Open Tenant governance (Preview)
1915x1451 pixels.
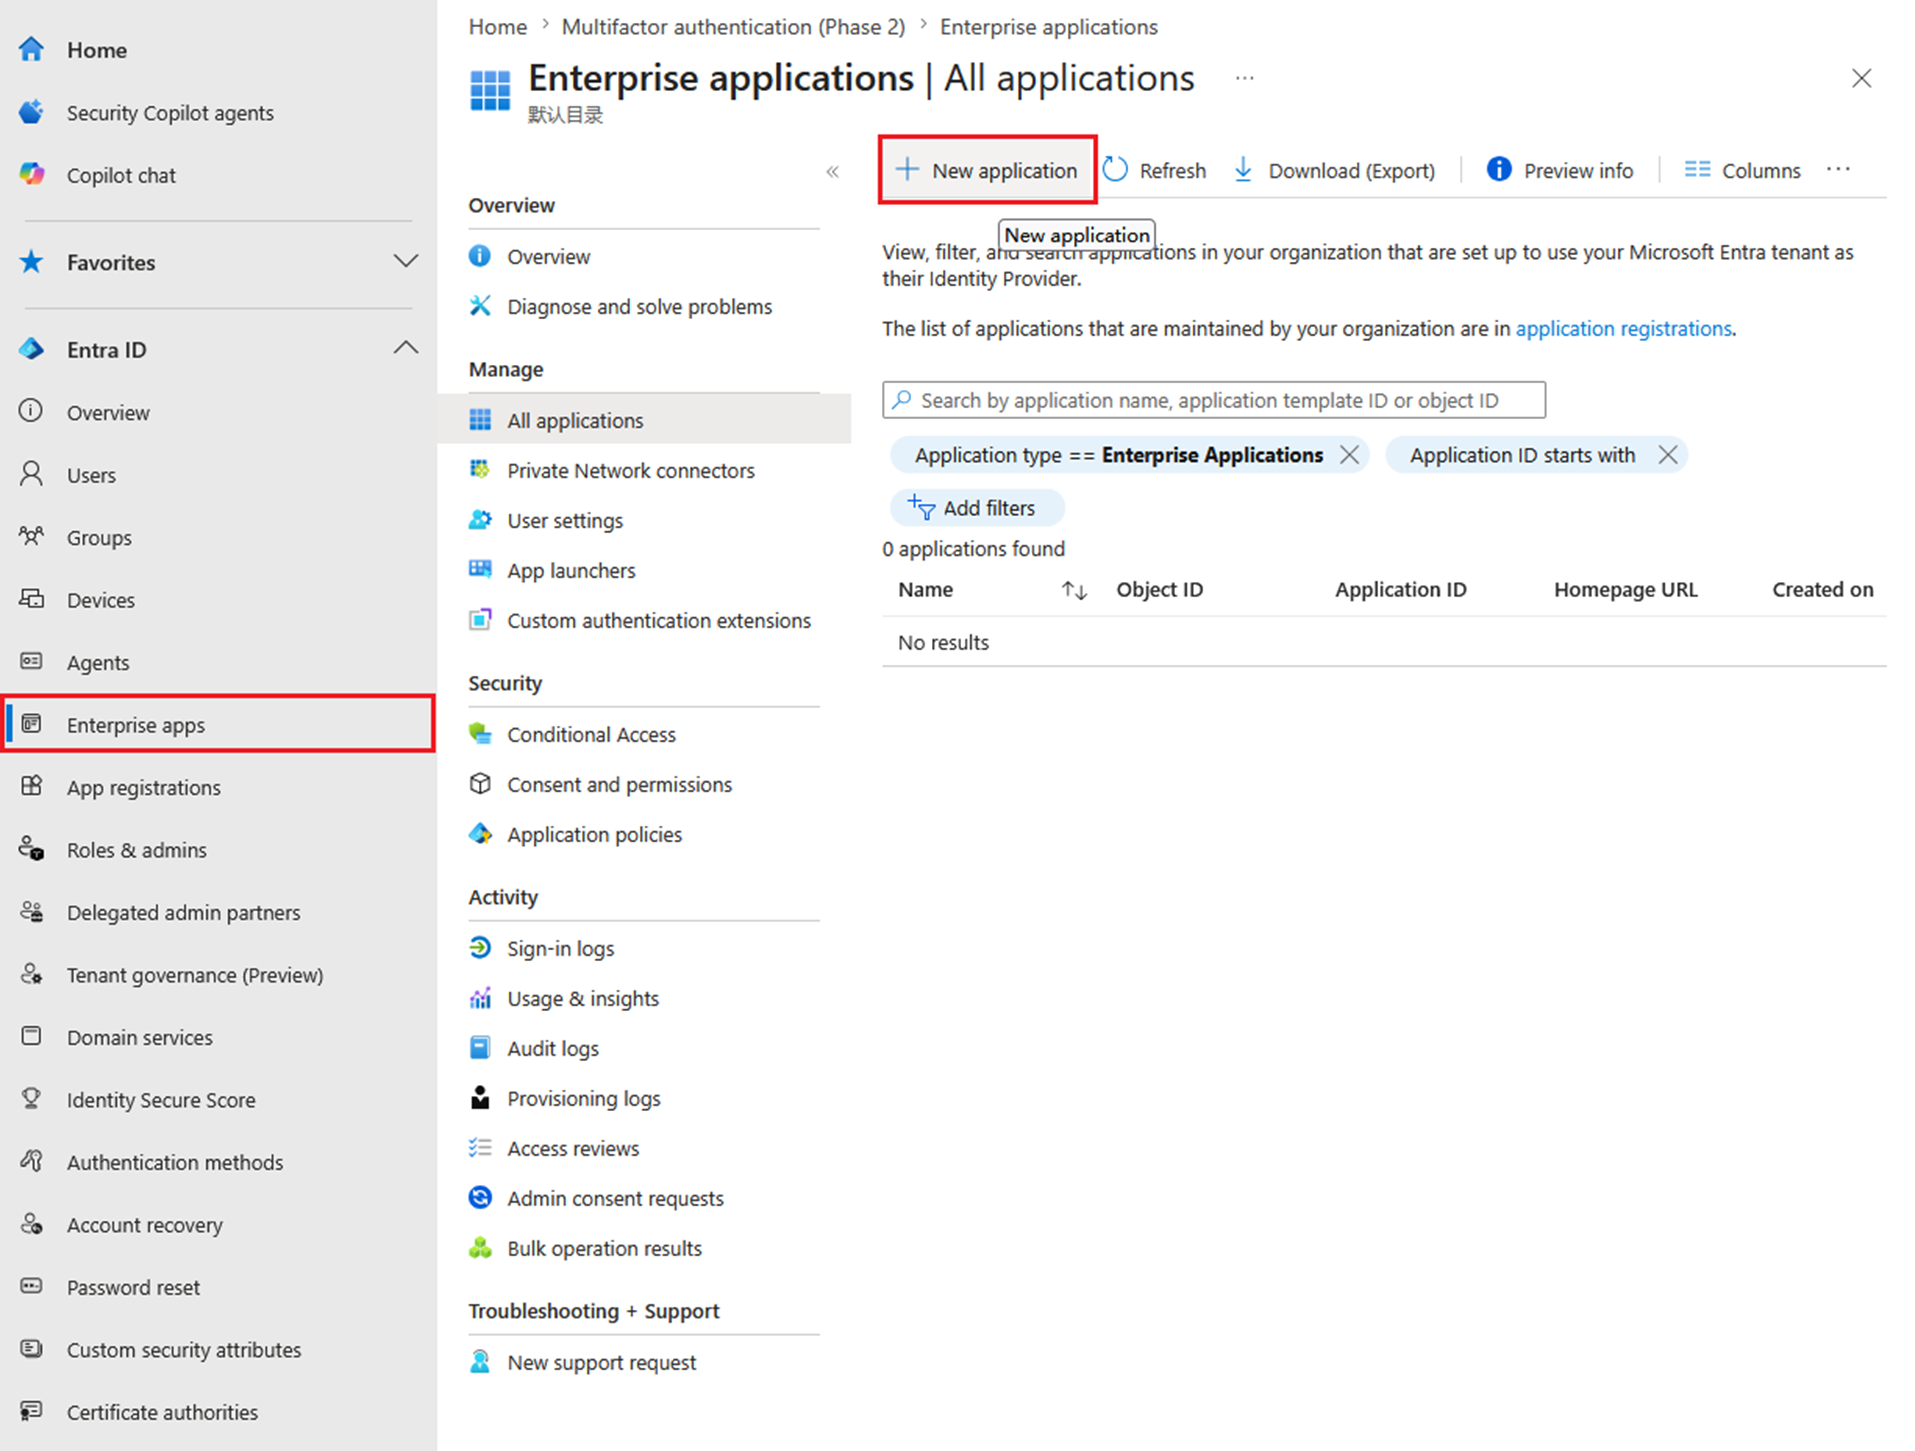194,975
